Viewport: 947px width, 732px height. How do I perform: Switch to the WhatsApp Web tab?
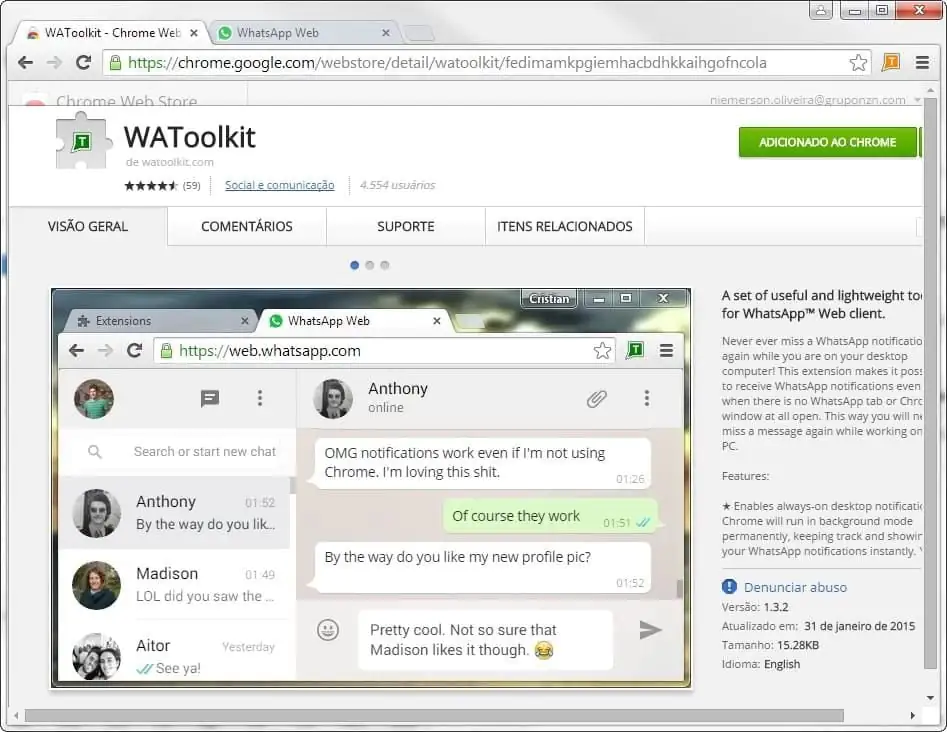click(x=304, y=33)
